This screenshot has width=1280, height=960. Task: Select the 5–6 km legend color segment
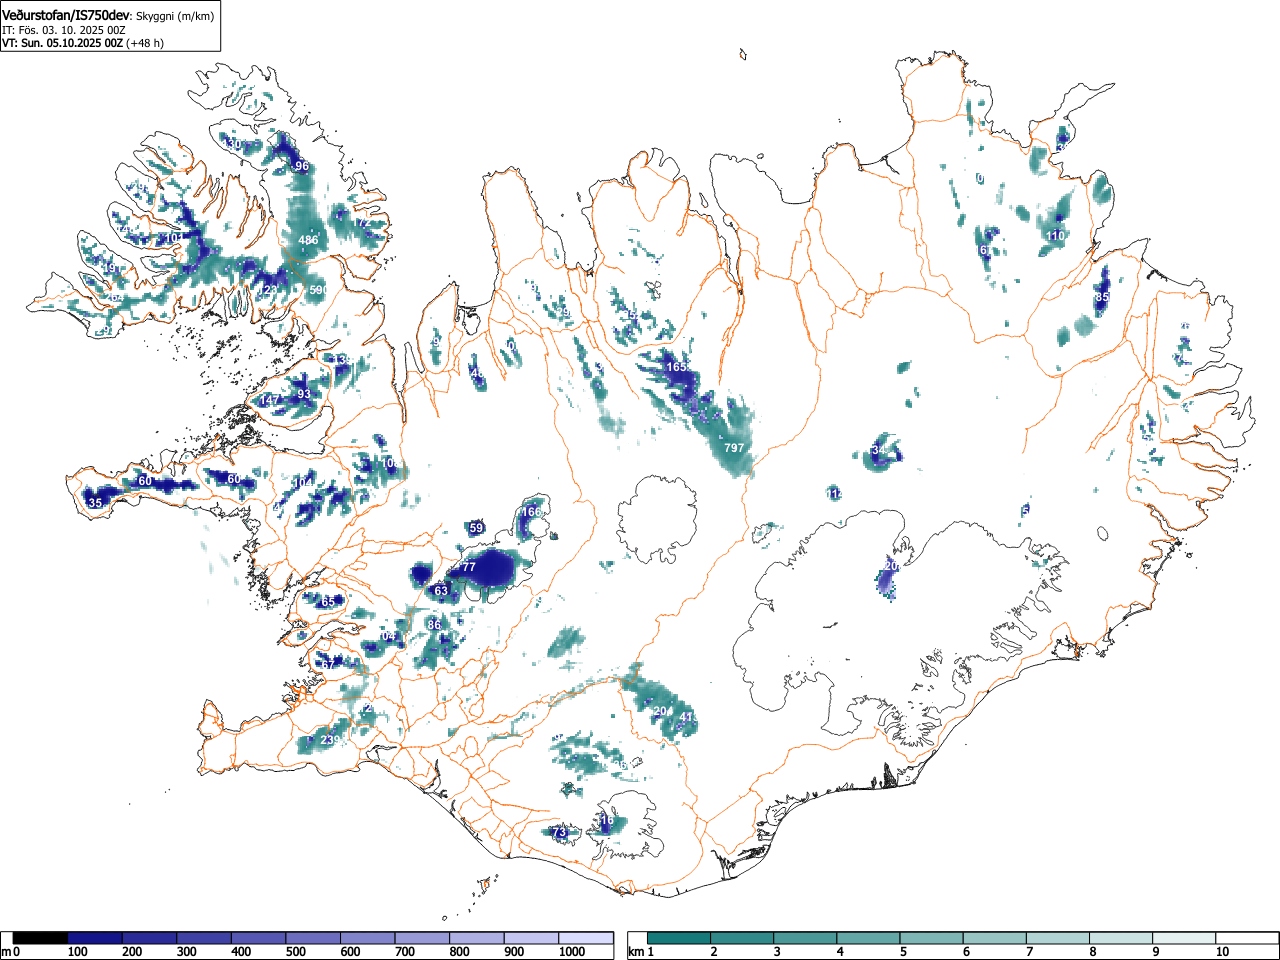[x=932, y=938]
